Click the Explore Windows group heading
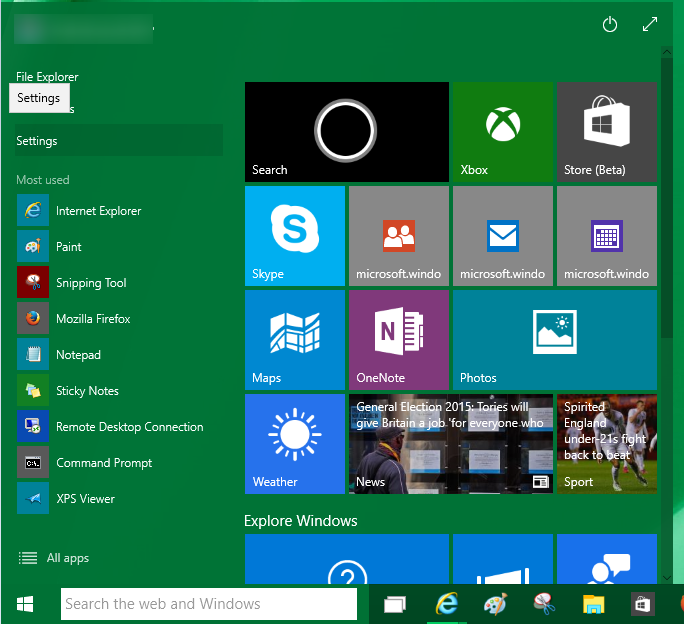Screen dimensions: 684x624 (301, 521)
